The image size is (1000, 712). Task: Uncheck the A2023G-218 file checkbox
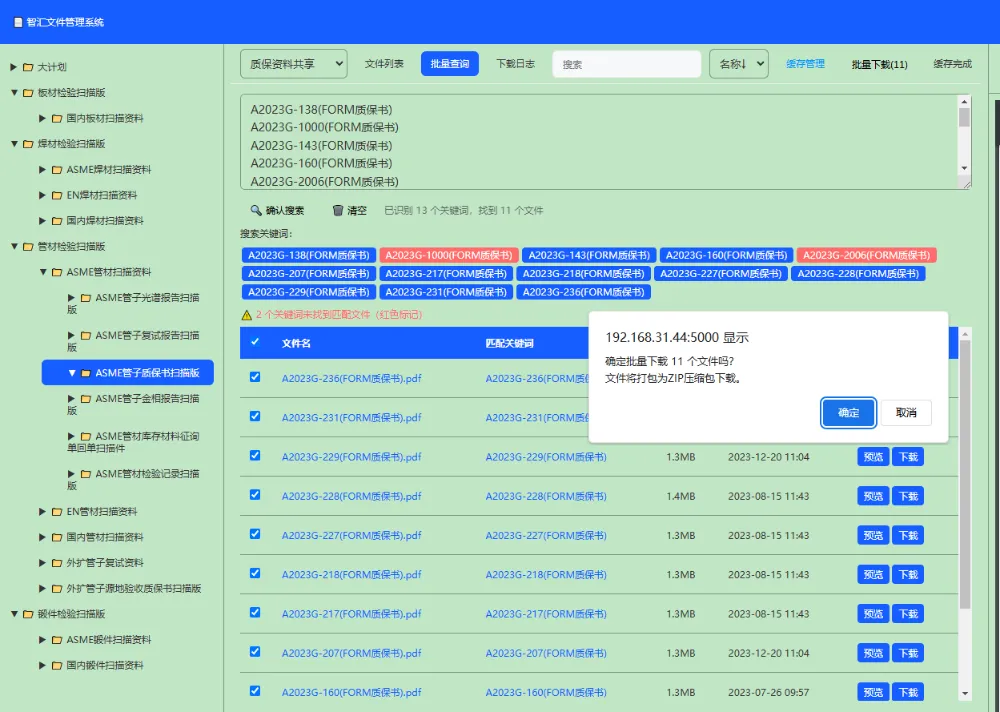pyautogui.click(x=255, y=574)
